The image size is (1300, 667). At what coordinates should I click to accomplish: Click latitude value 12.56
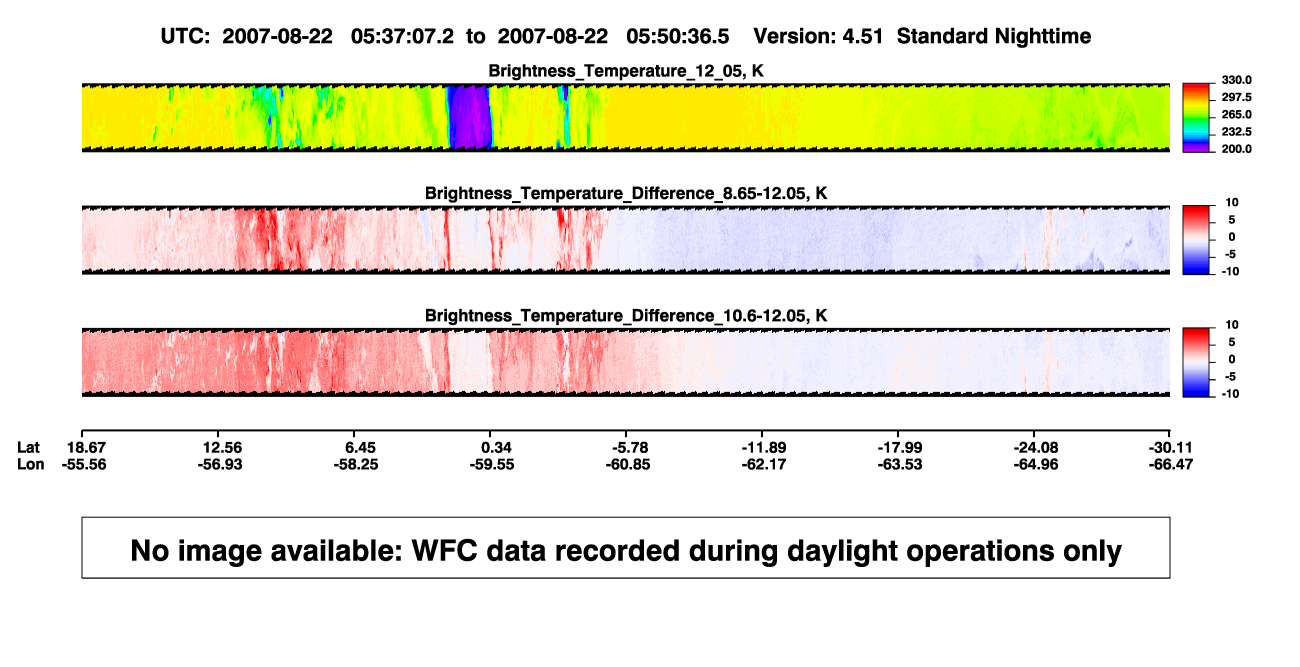pyautogui.click(x=222, y=446)
